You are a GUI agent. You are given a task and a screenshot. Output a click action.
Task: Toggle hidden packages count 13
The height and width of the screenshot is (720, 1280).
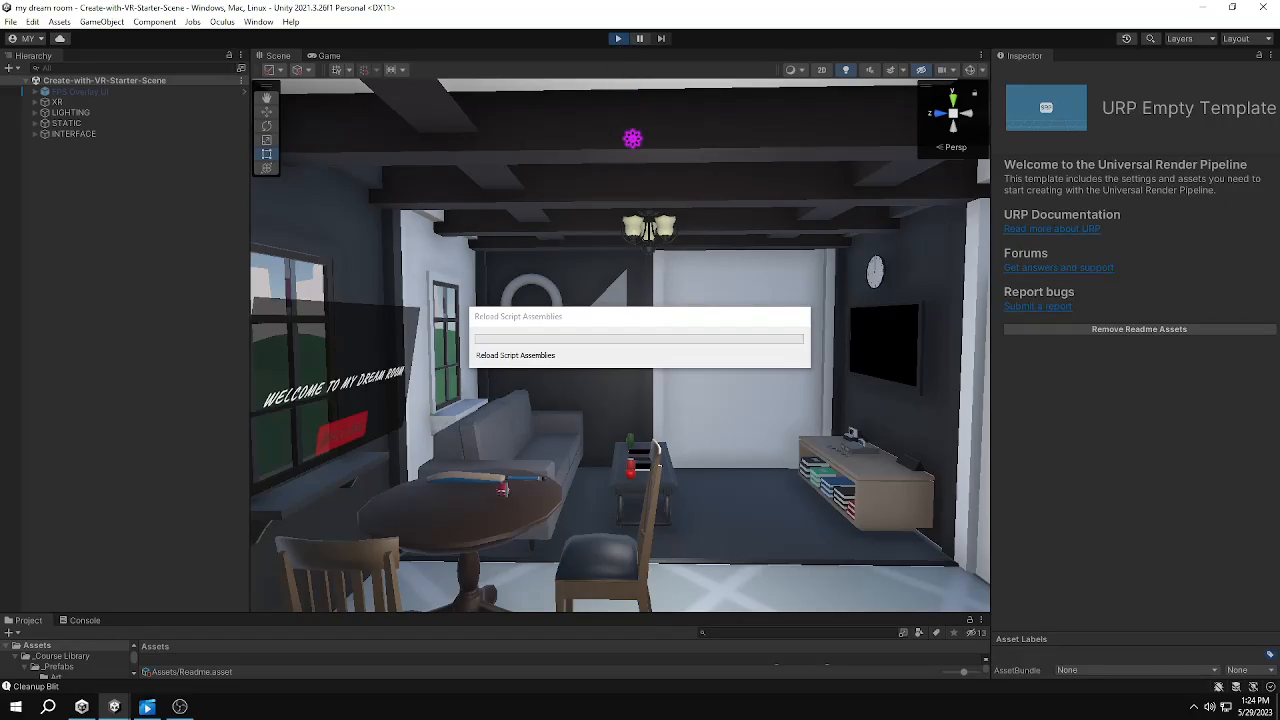click(976, 633)
